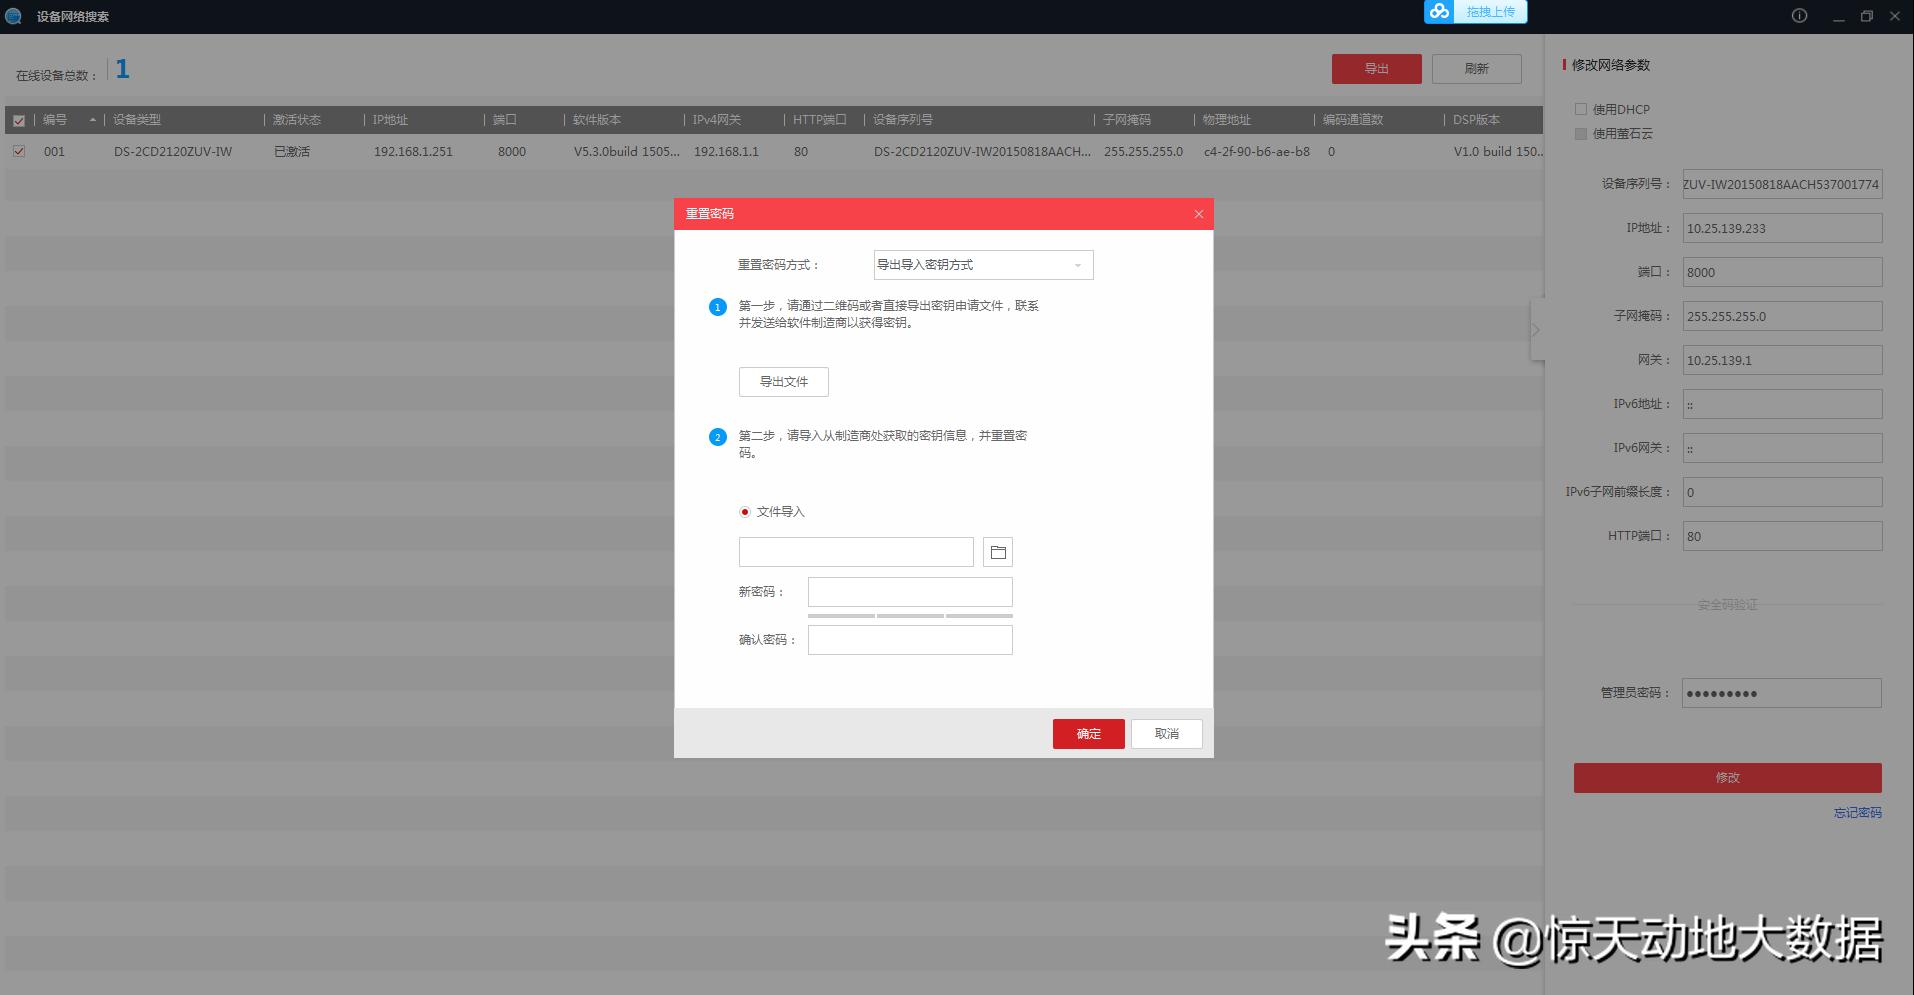This screenshot has height=995, width=1914.
Task: Enable the 使用DHCP checkbox
Action: 1581,109
